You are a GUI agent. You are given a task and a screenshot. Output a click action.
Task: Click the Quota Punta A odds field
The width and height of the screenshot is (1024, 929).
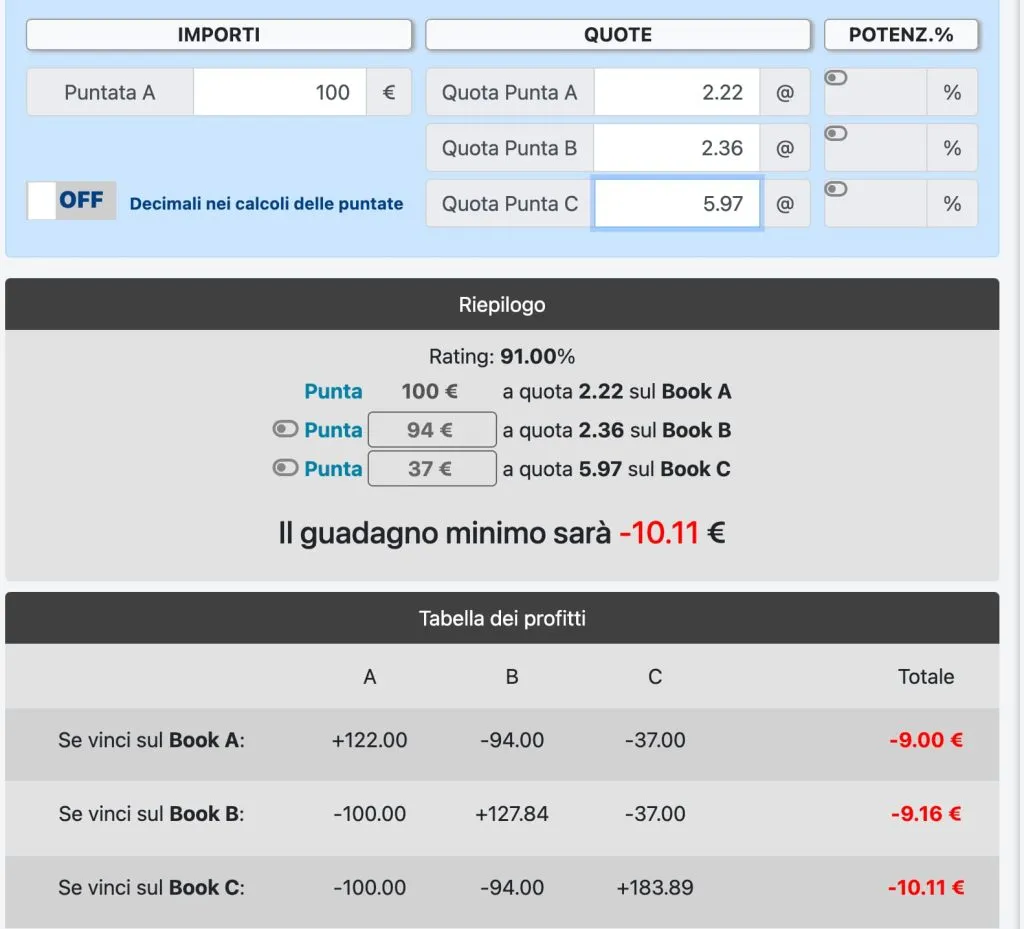pos(677,92)
